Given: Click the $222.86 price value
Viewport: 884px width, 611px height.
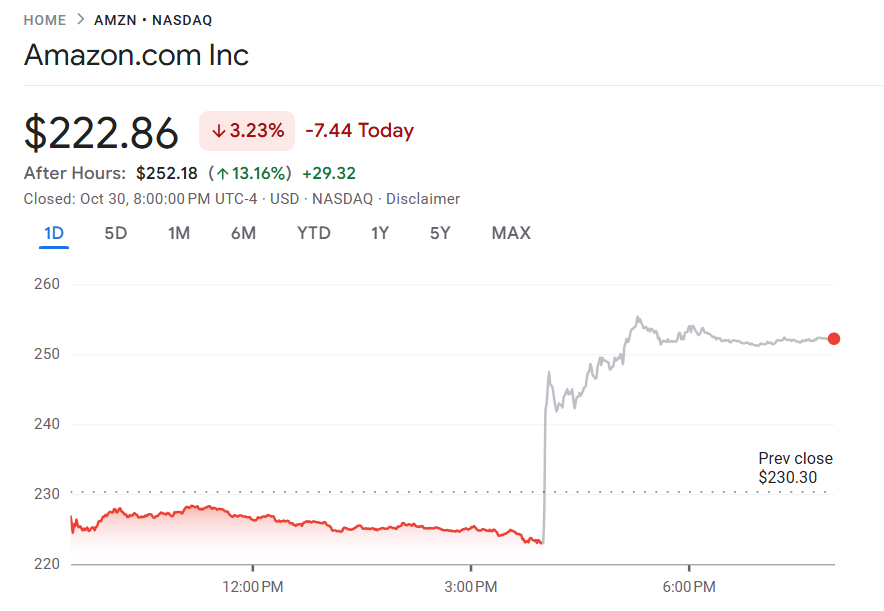Looking at the screenshot, I should pyautogui.click(x=101, y=132).
